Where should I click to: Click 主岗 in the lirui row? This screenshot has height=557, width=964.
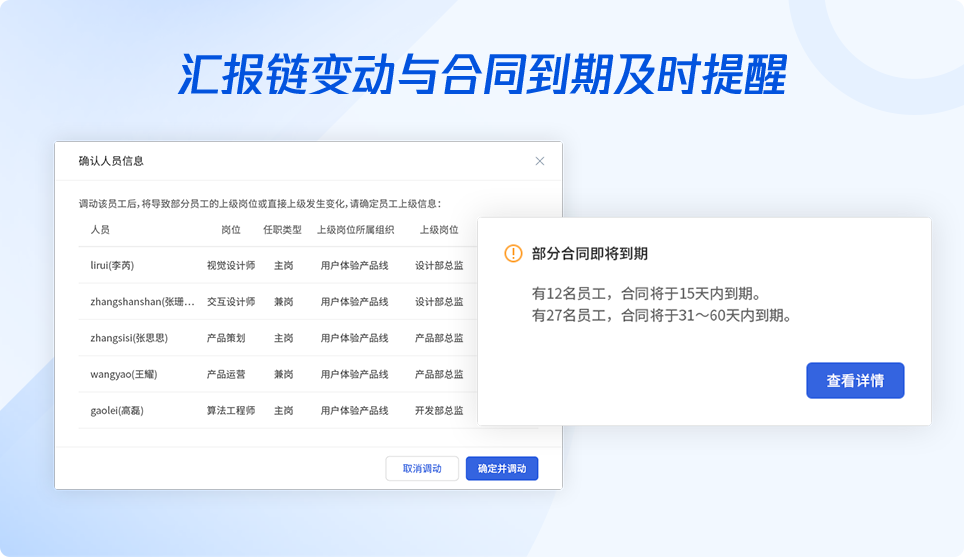tap(283, 266)
